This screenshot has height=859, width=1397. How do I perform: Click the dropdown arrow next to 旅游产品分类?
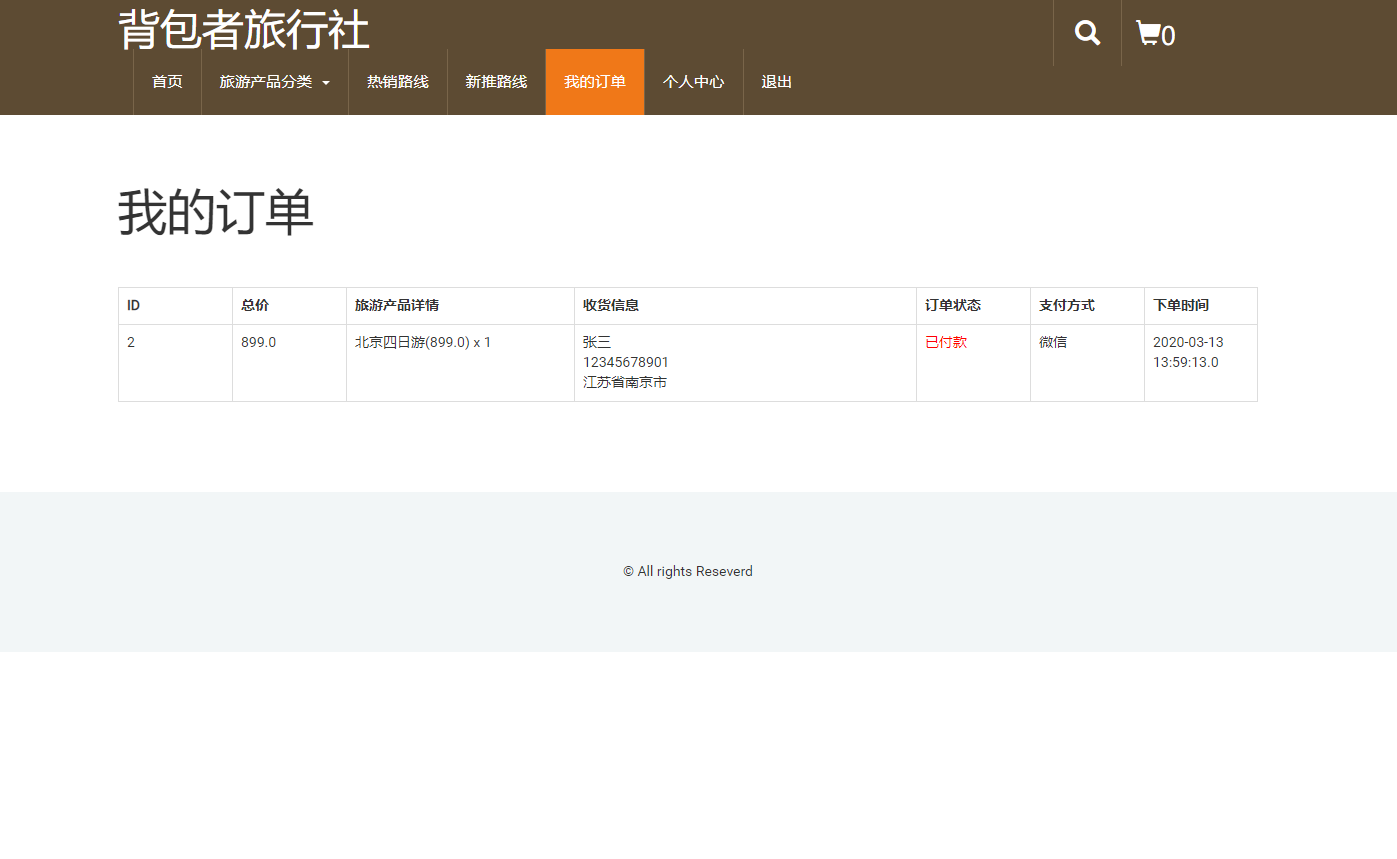coord(328,83)
